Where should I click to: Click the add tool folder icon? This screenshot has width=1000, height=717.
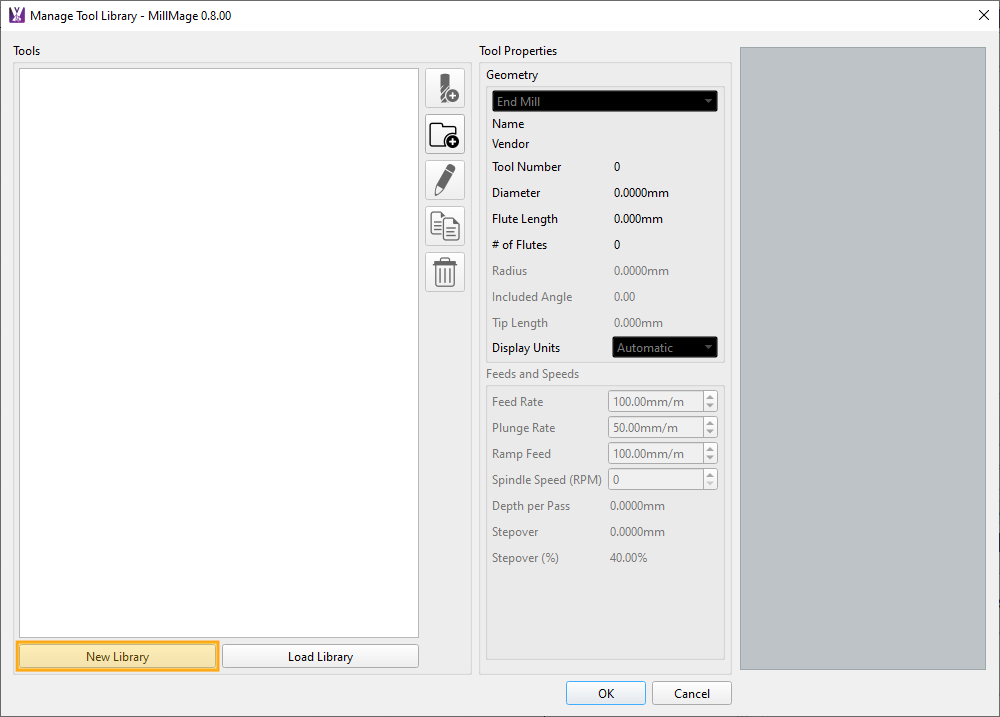445,134
